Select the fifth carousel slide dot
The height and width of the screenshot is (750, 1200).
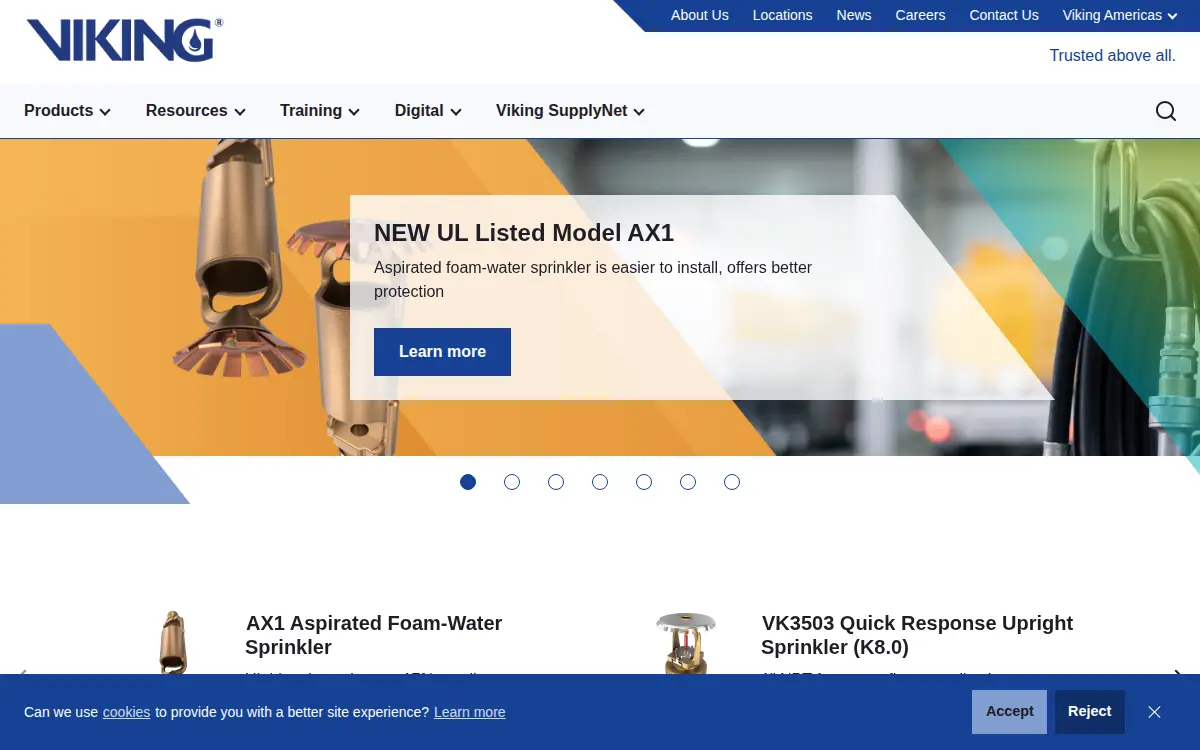coord(644,482)
